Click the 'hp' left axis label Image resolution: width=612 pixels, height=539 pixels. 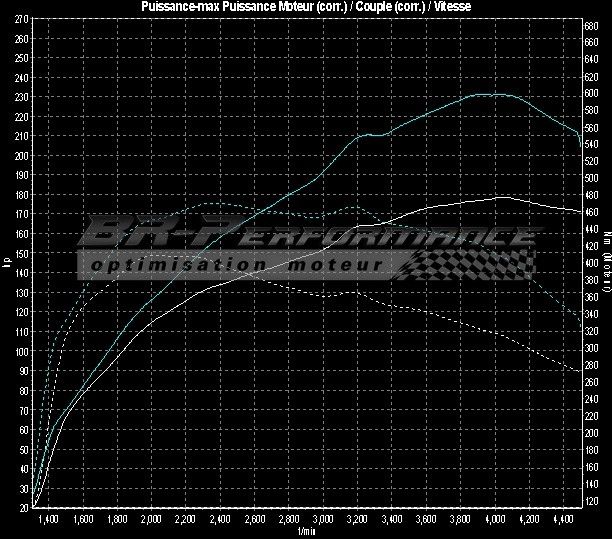click(6, 264)
